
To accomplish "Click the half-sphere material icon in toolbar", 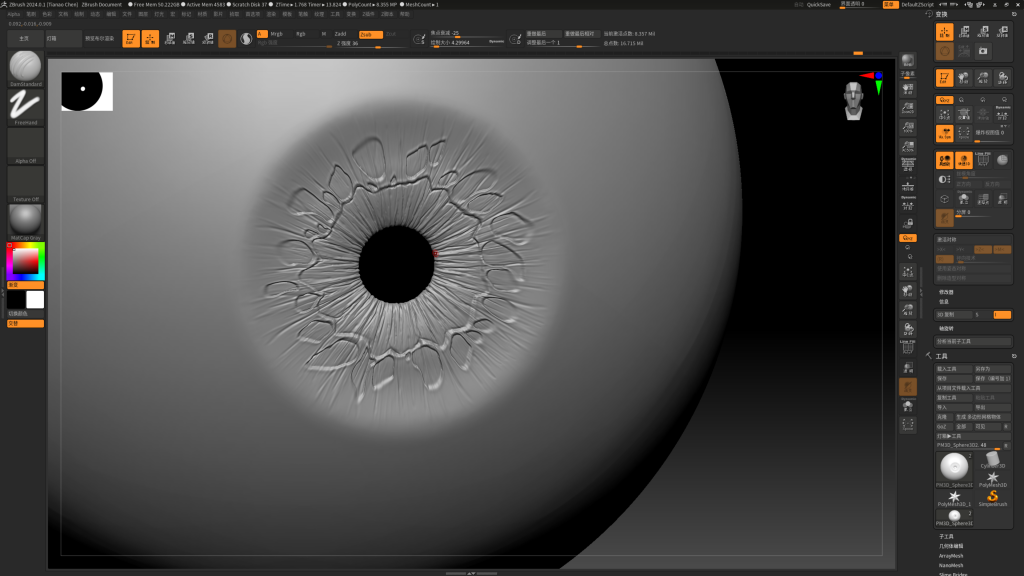I will point(246,39).
